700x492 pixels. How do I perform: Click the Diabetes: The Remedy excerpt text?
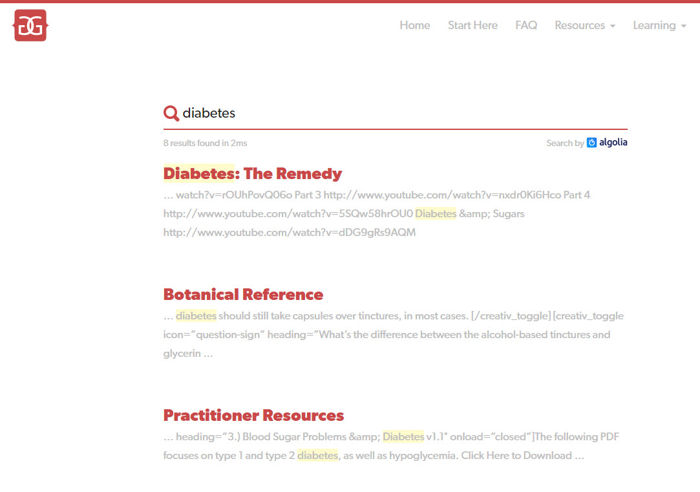377,214
